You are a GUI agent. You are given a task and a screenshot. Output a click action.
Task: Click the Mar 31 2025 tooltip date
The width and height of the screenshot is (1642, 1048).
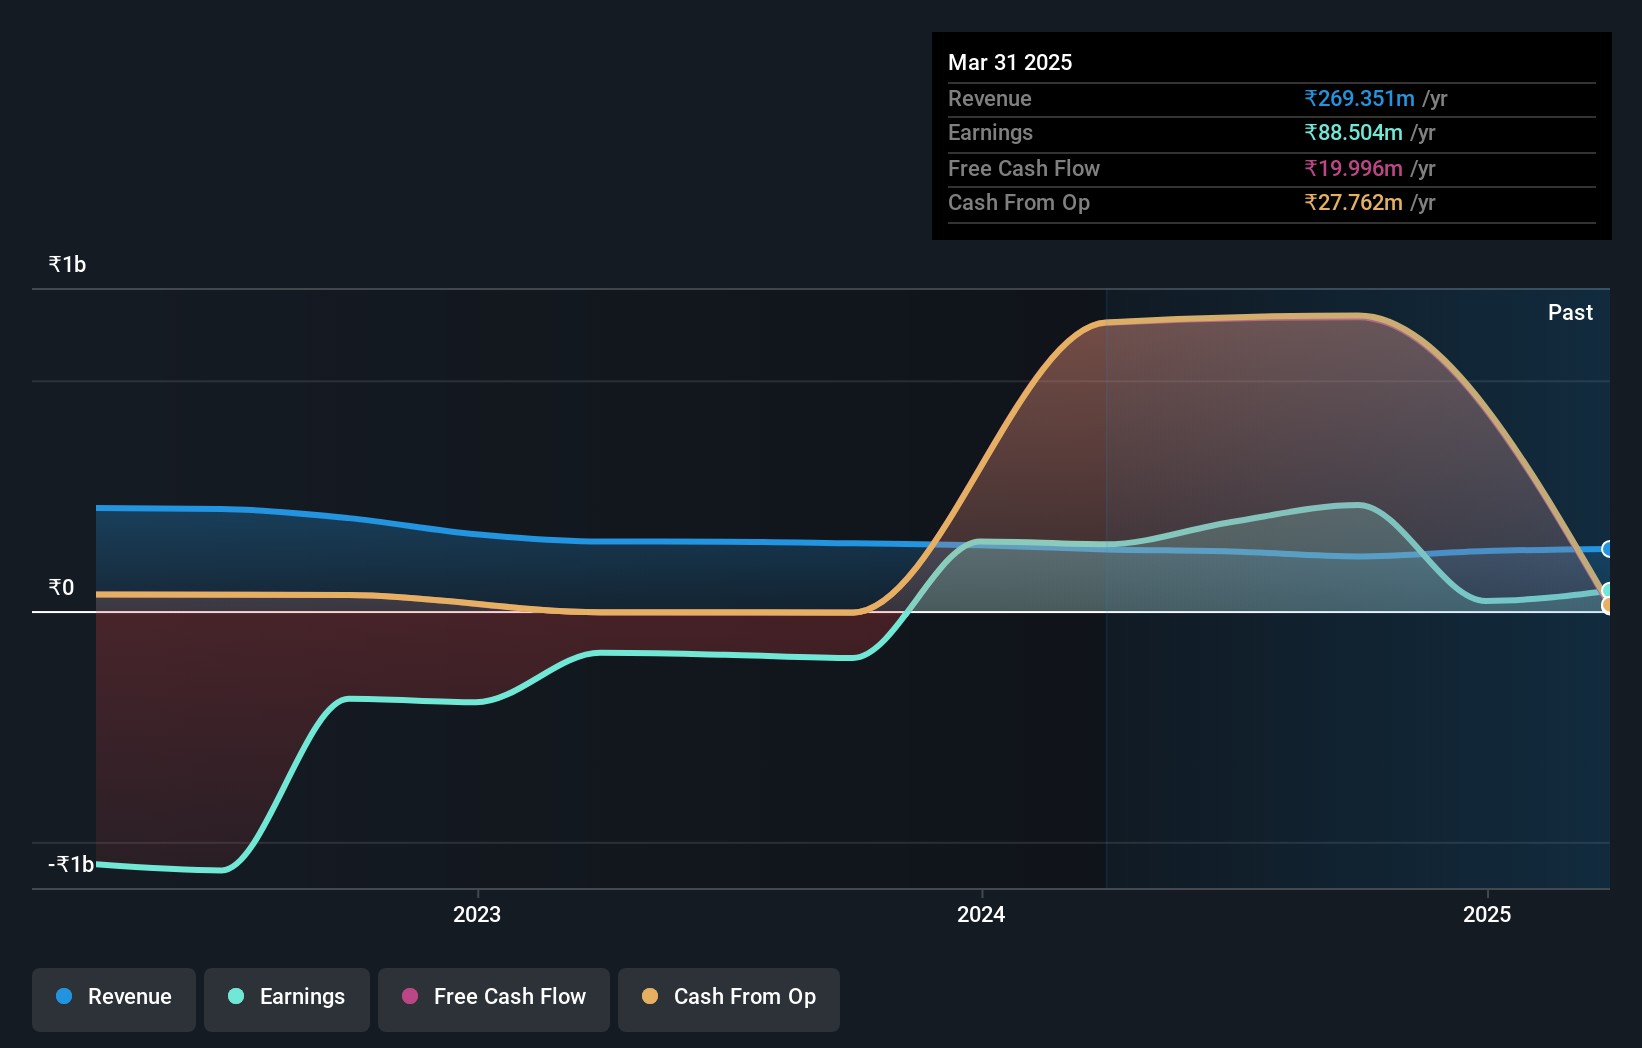(x=1010, y=62)
